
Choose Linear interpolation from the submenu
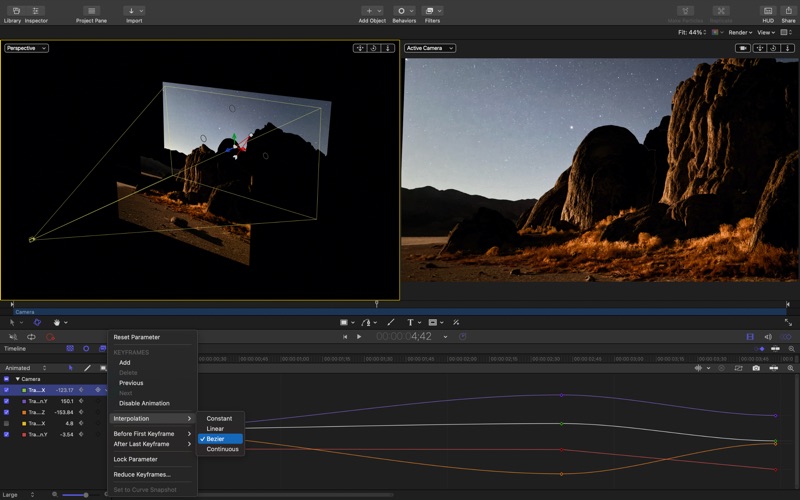click(x=215, y=429)
